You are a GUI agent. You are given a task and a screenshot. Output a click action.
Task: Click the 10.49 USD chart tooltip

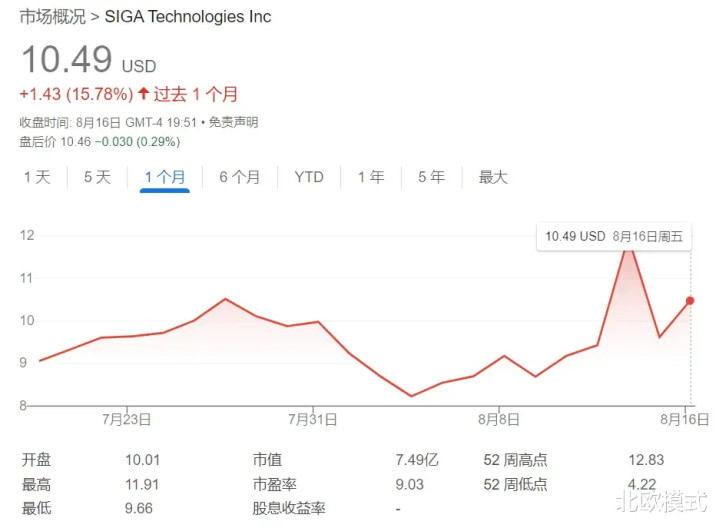tap(612, 236)
